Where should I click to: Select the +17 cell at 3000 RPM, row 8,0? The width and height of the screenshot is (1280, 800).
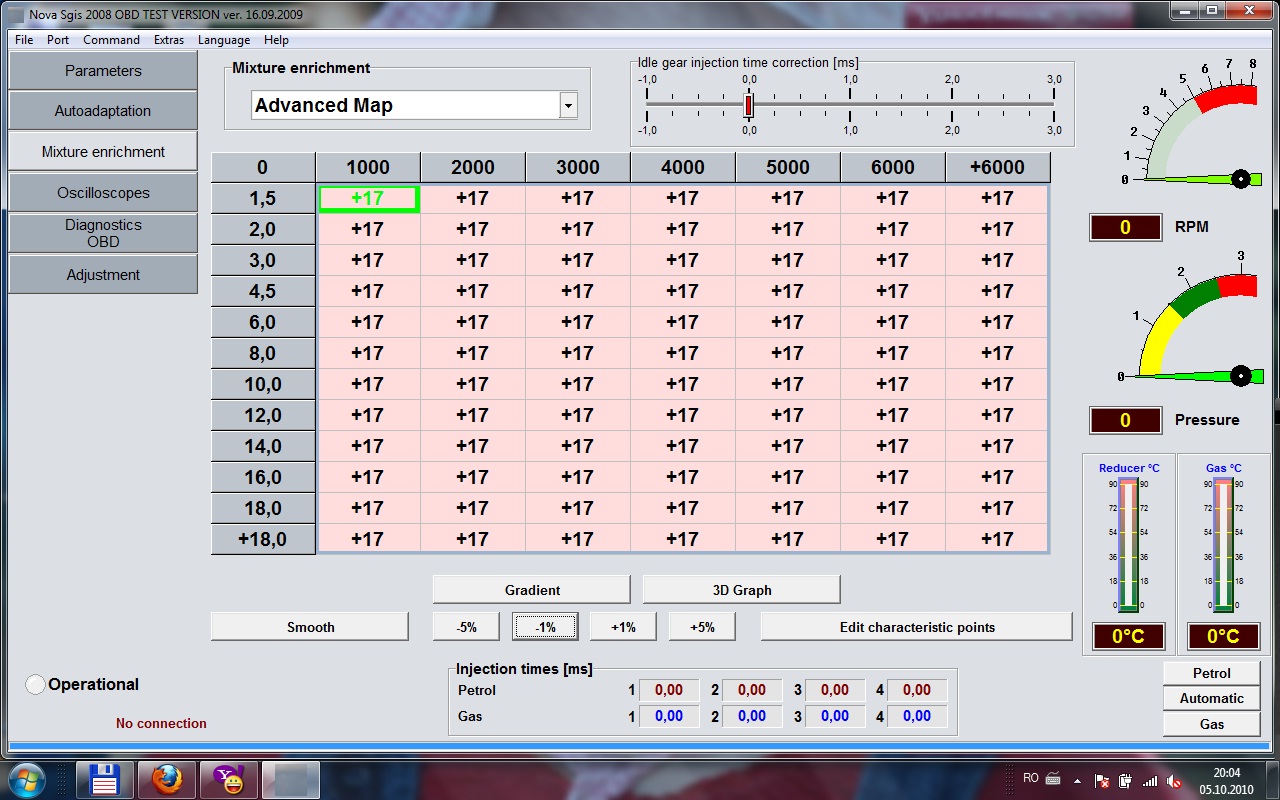coord(577,353)
